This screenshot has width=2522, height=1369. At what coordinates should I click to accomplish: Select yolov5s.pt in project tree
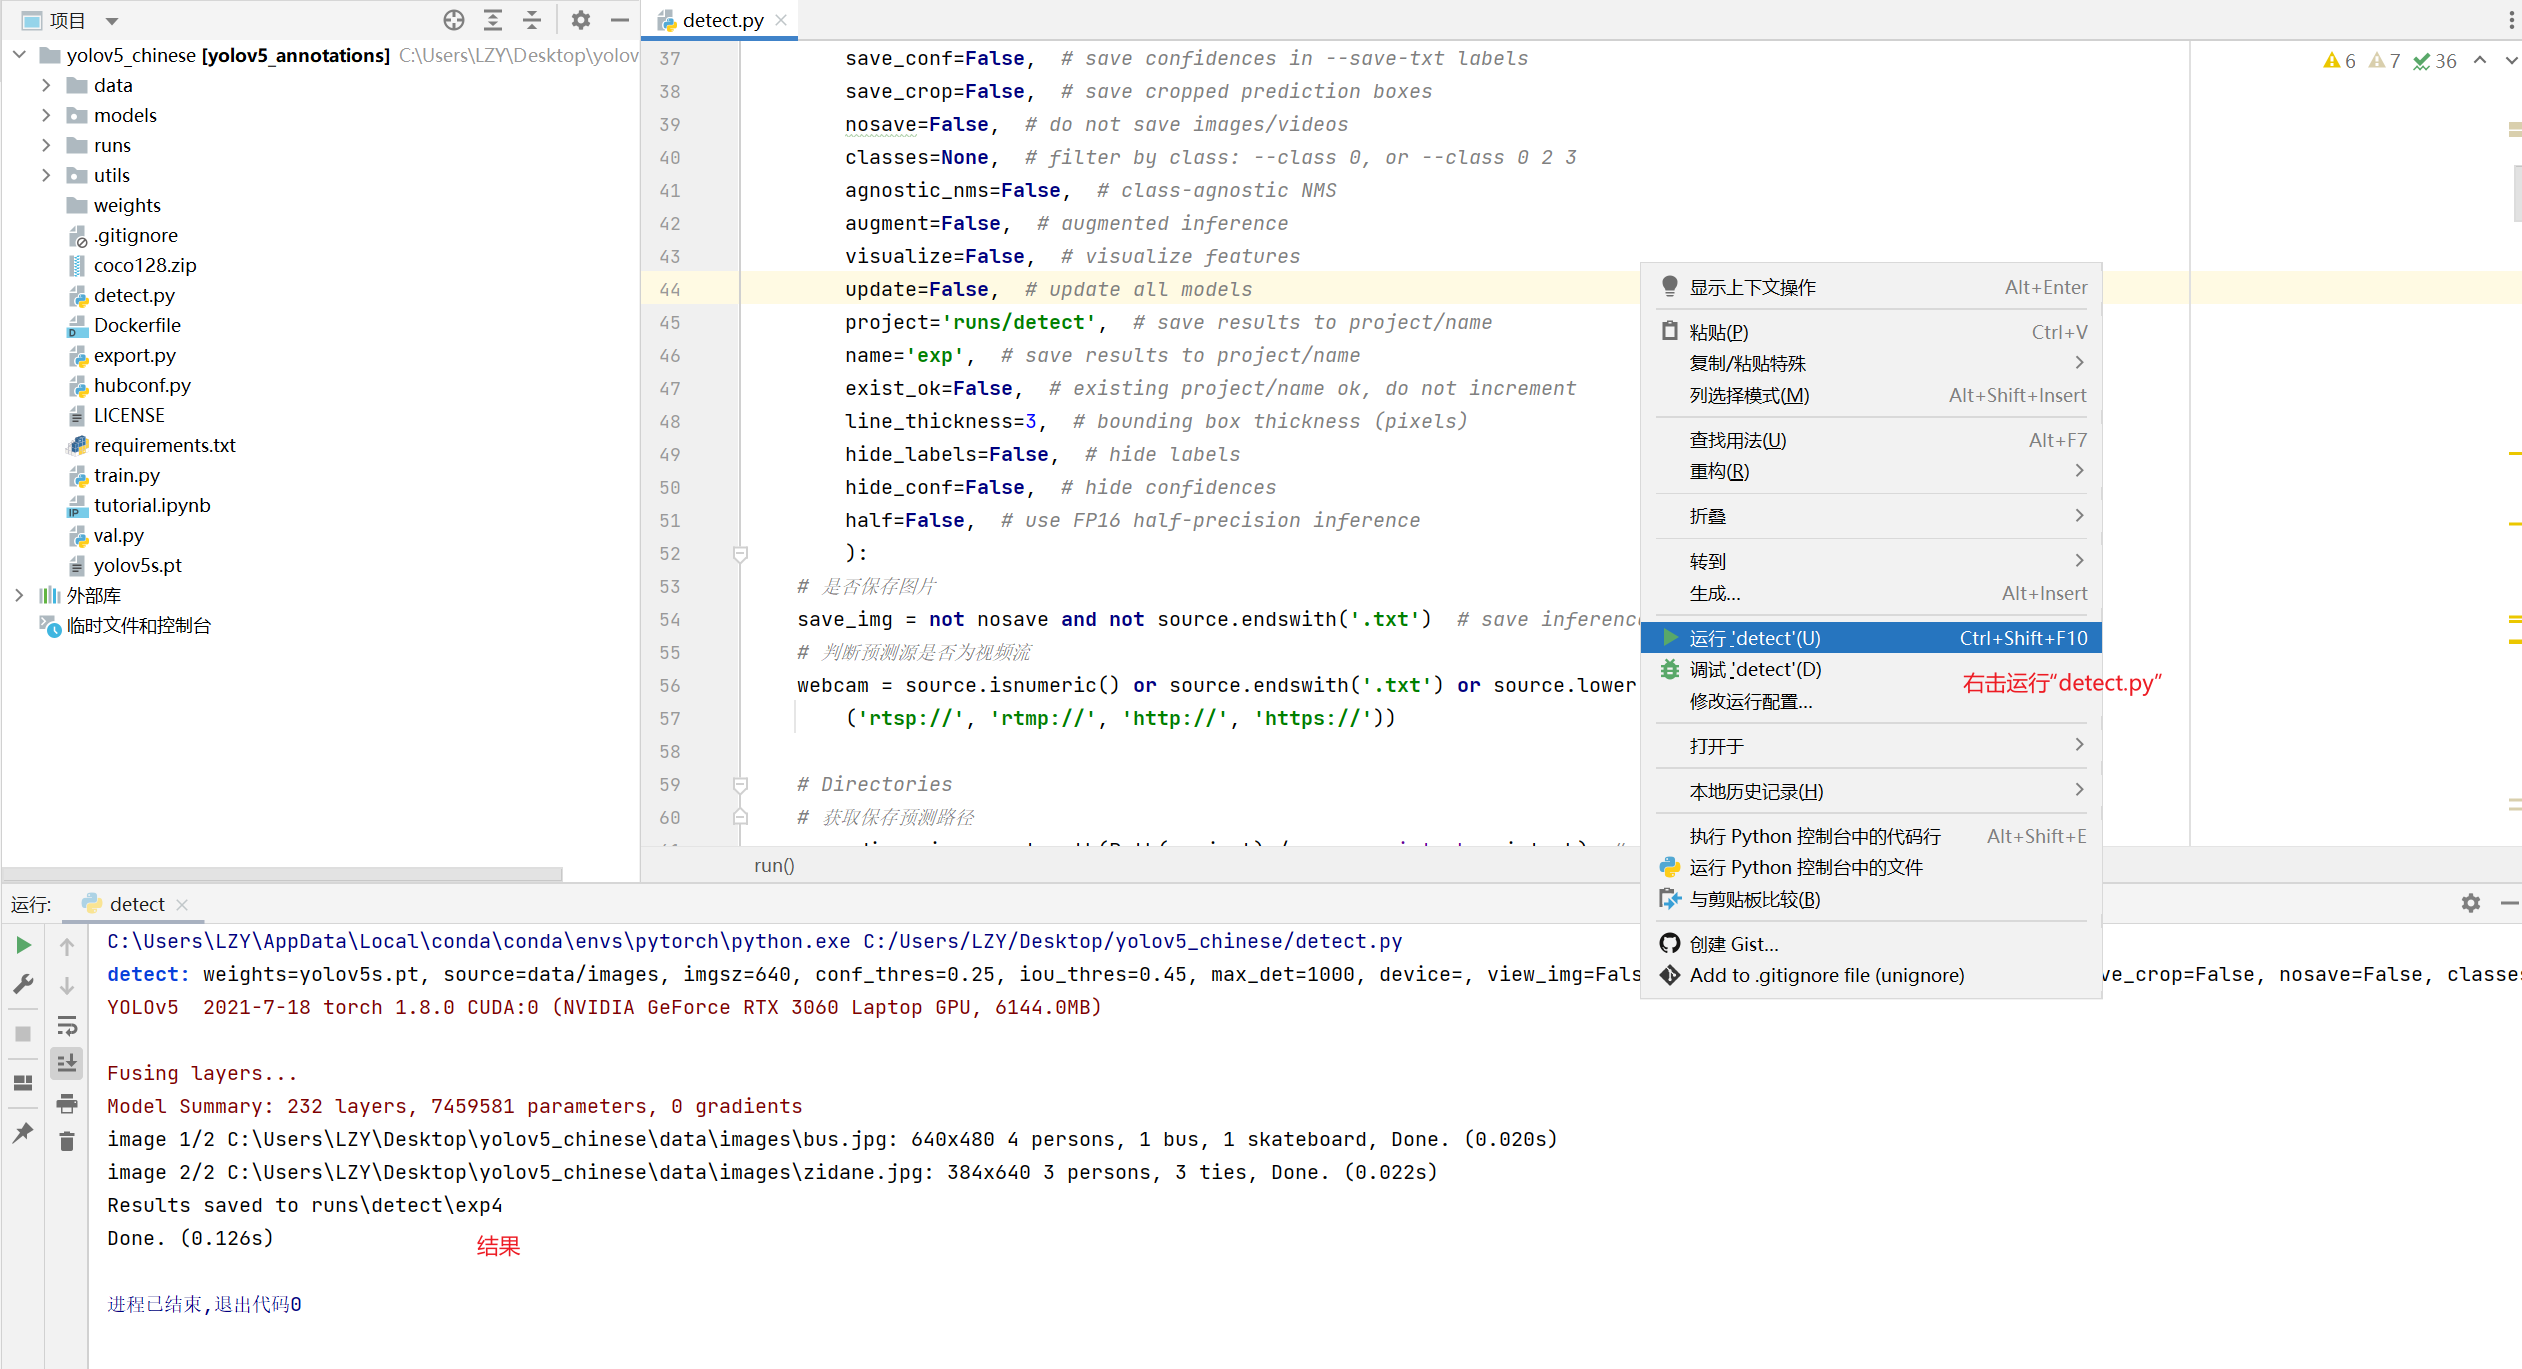(x=137, y=565)
